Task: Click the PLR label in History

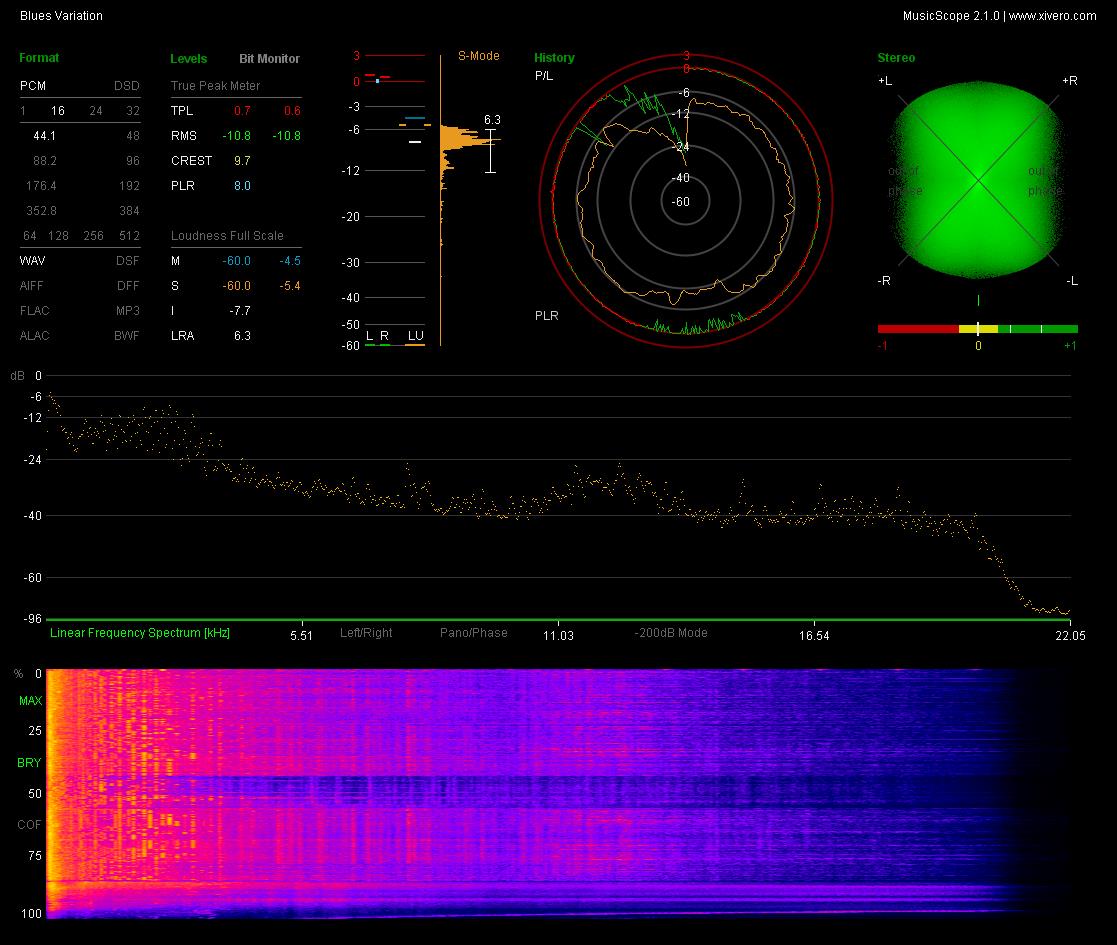Action: [x=547, y=315]
